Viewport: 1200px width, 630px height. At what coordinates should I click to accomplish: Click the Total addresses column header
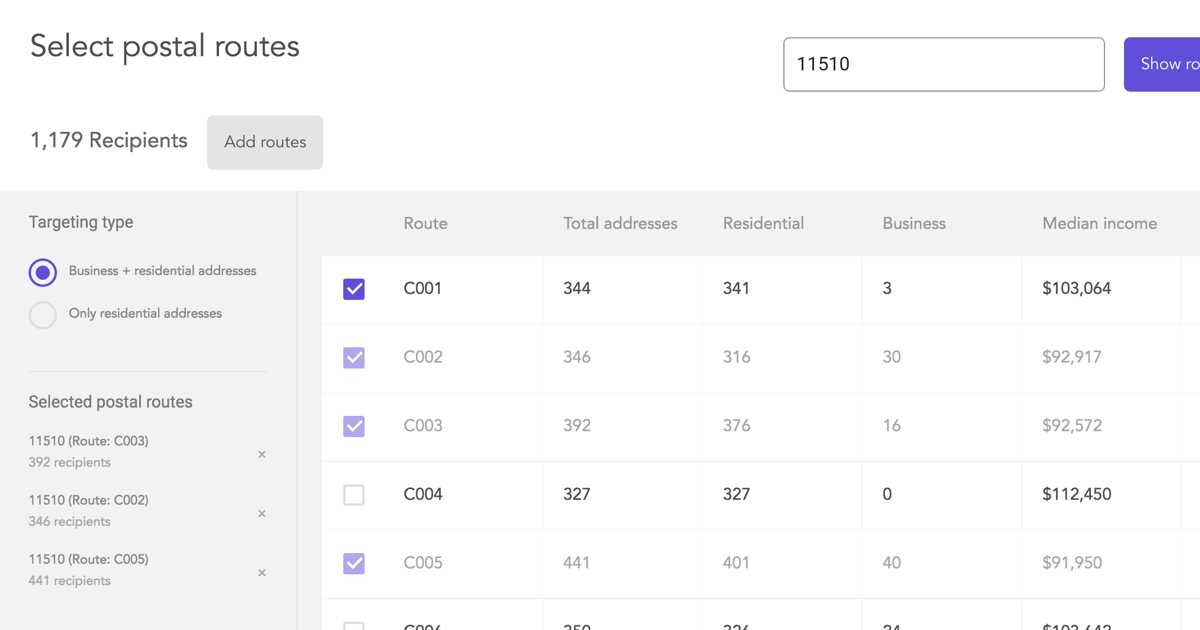point(620,223)
